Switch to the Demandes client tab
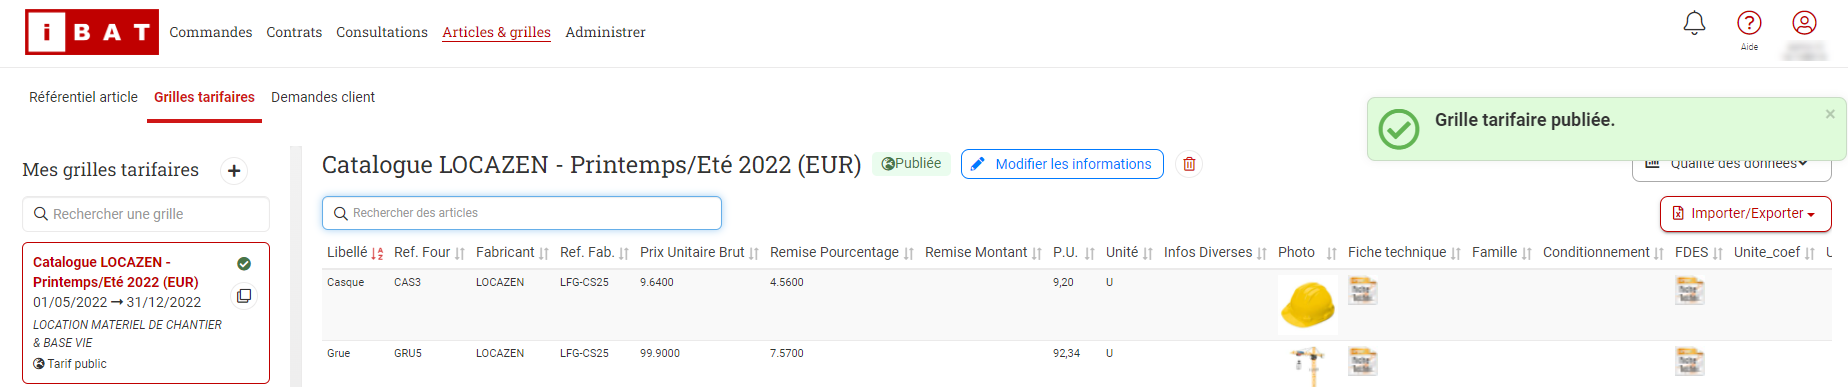Screen dimensions: 1848x387 click(x=323, y=97)
